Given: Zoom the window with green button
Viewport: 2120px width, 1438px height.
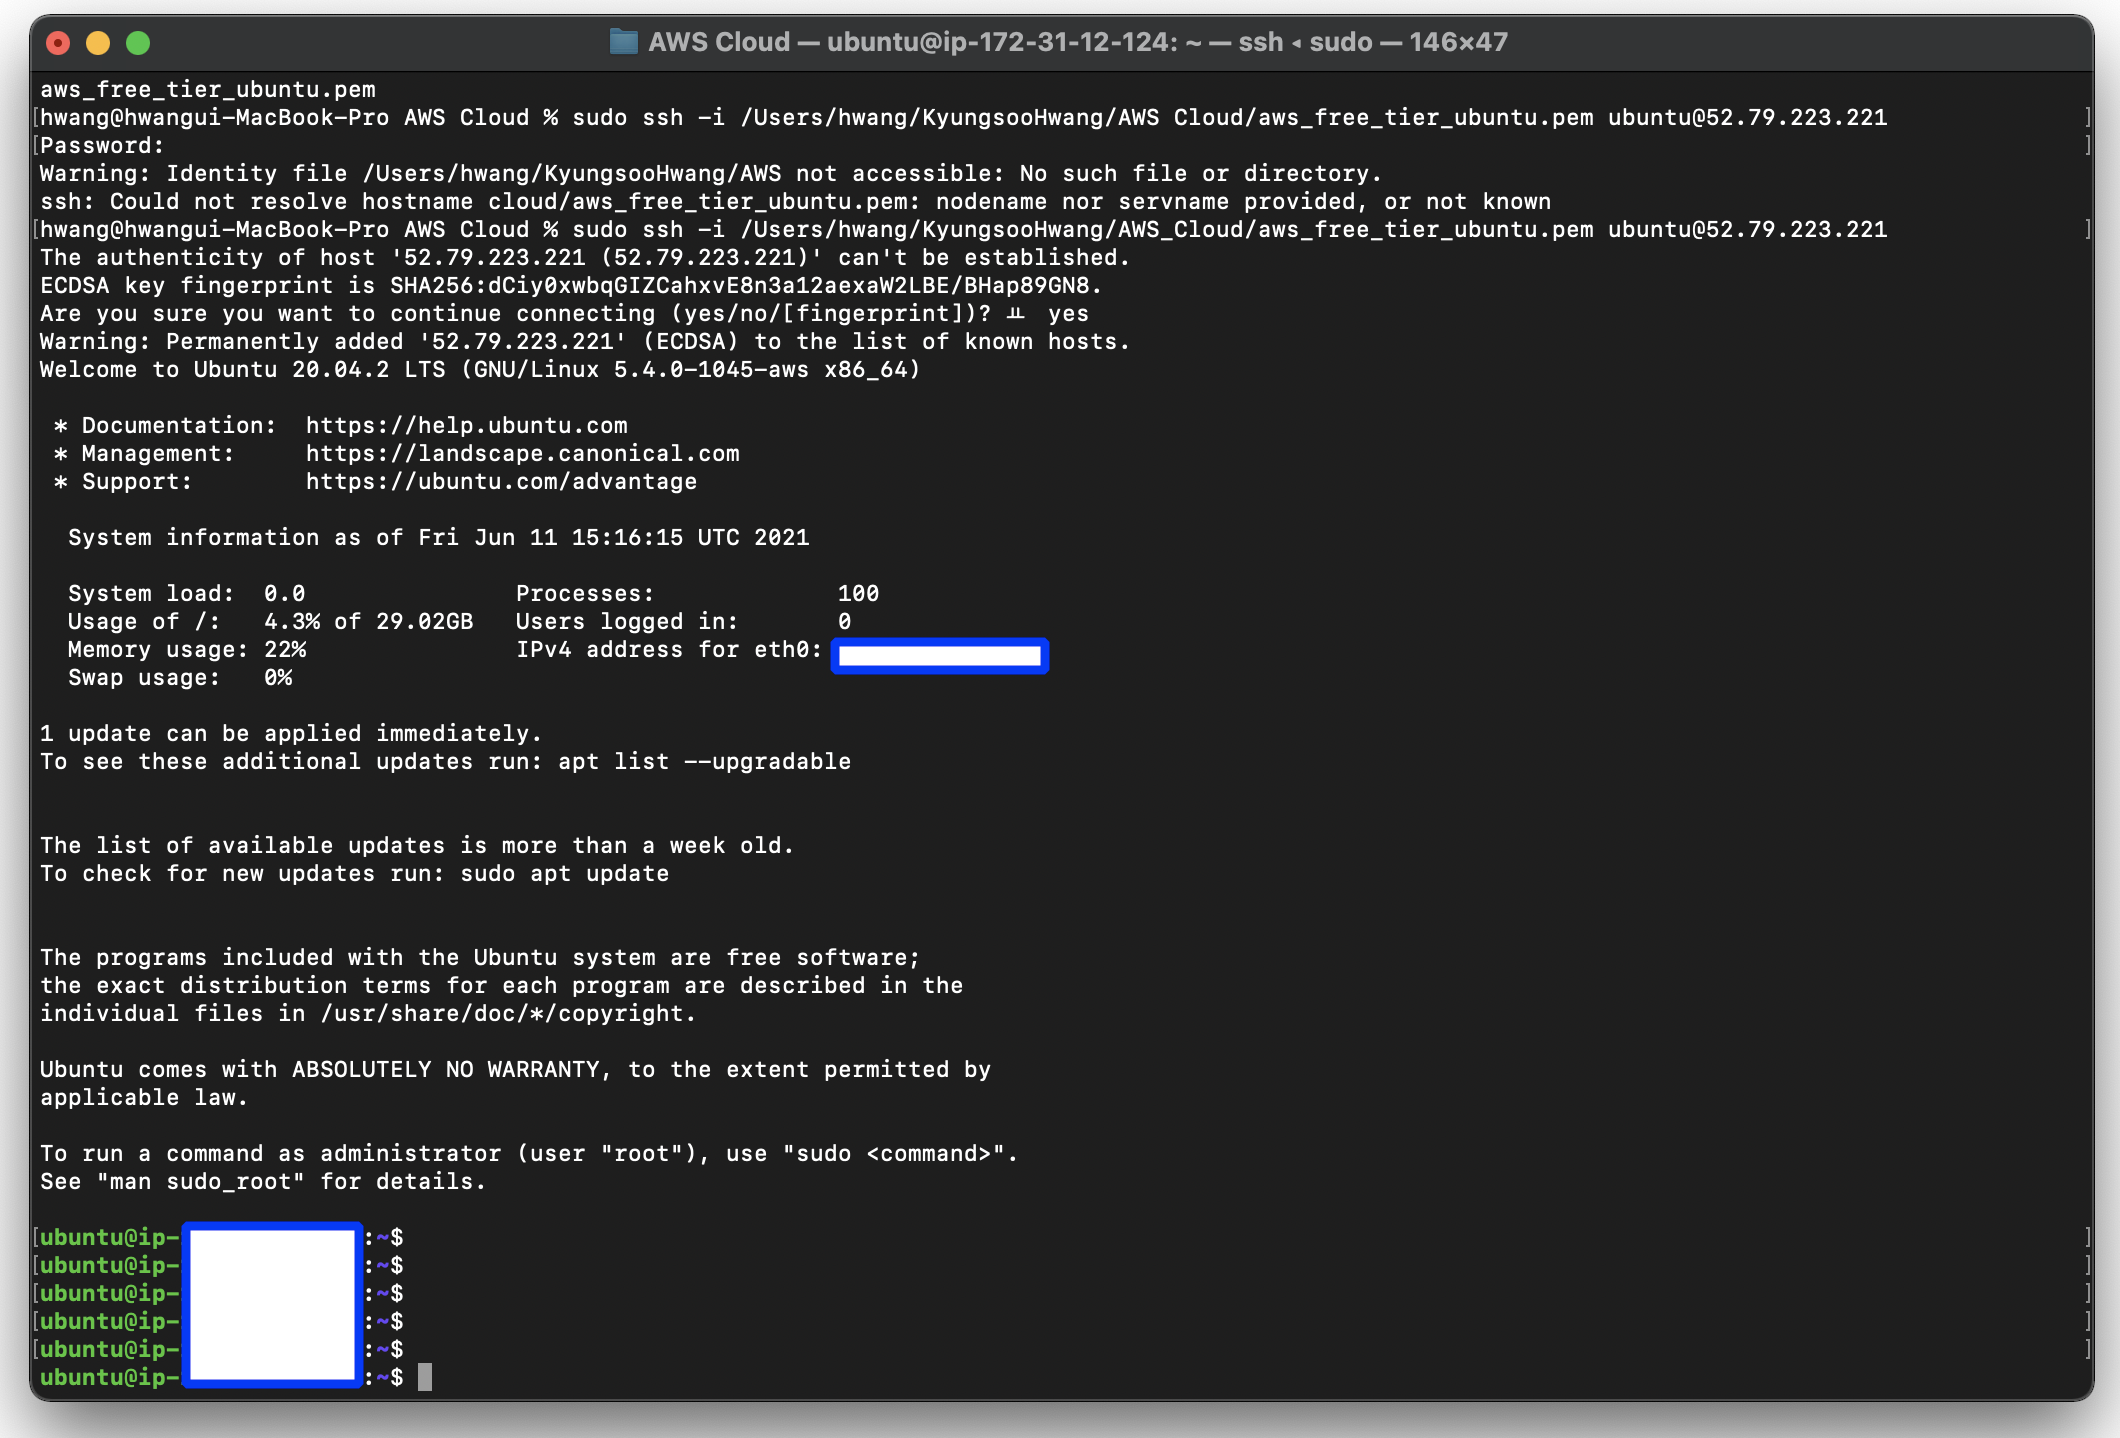Looking at the screenshot, I should [x=138, y=43].
